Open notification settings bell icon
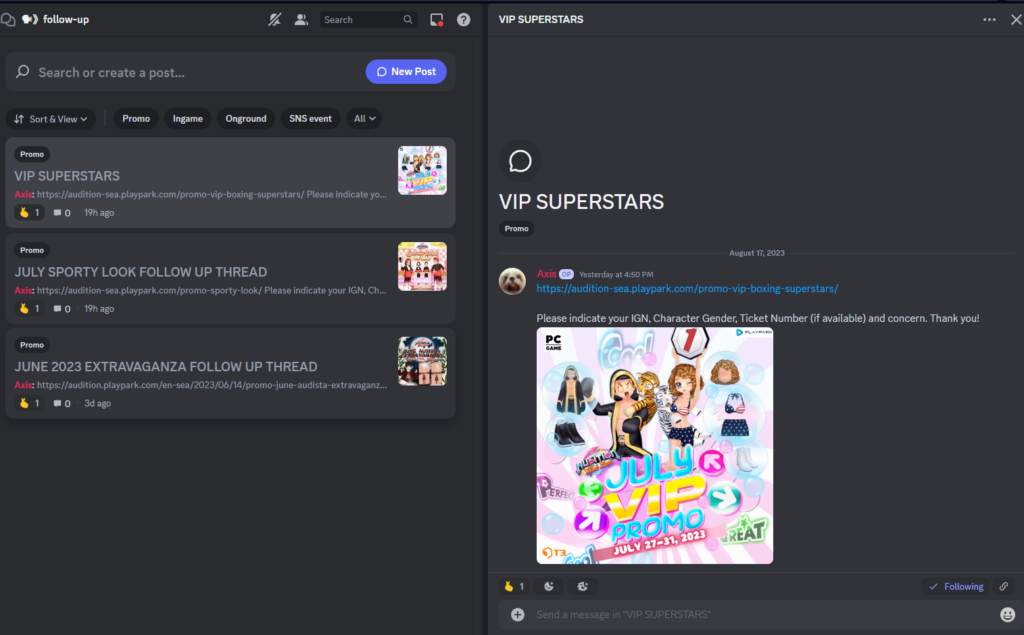The image size is (1024, 635). tap(275, 19)
